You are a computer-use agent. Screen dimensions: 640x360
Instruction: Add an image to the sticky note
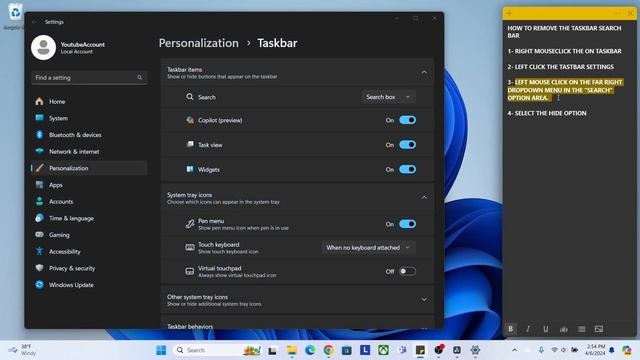point(599,329)
